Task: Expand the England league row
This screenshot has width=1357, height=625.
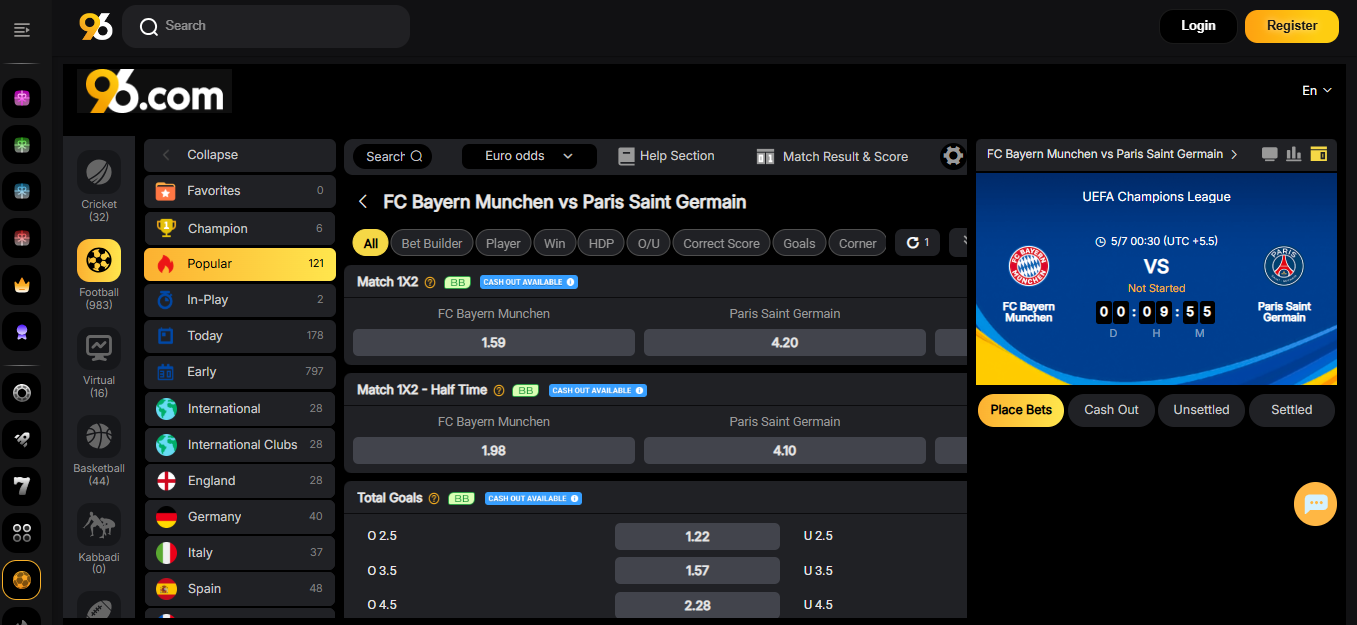Action: [240, 481]
